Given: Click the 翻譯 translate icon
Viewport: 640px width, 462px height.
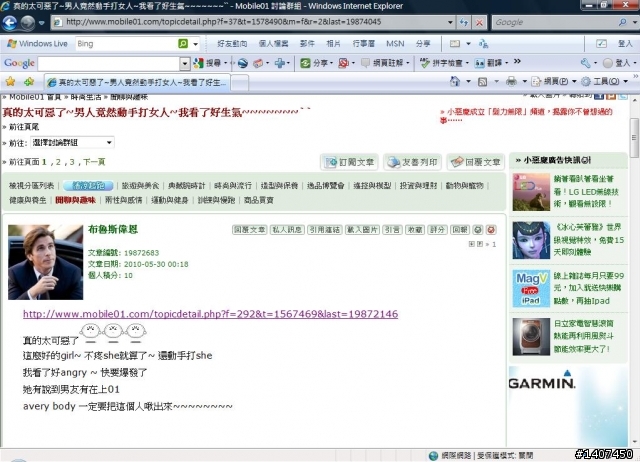Looking at the screenshot, I should click(480, 63).
